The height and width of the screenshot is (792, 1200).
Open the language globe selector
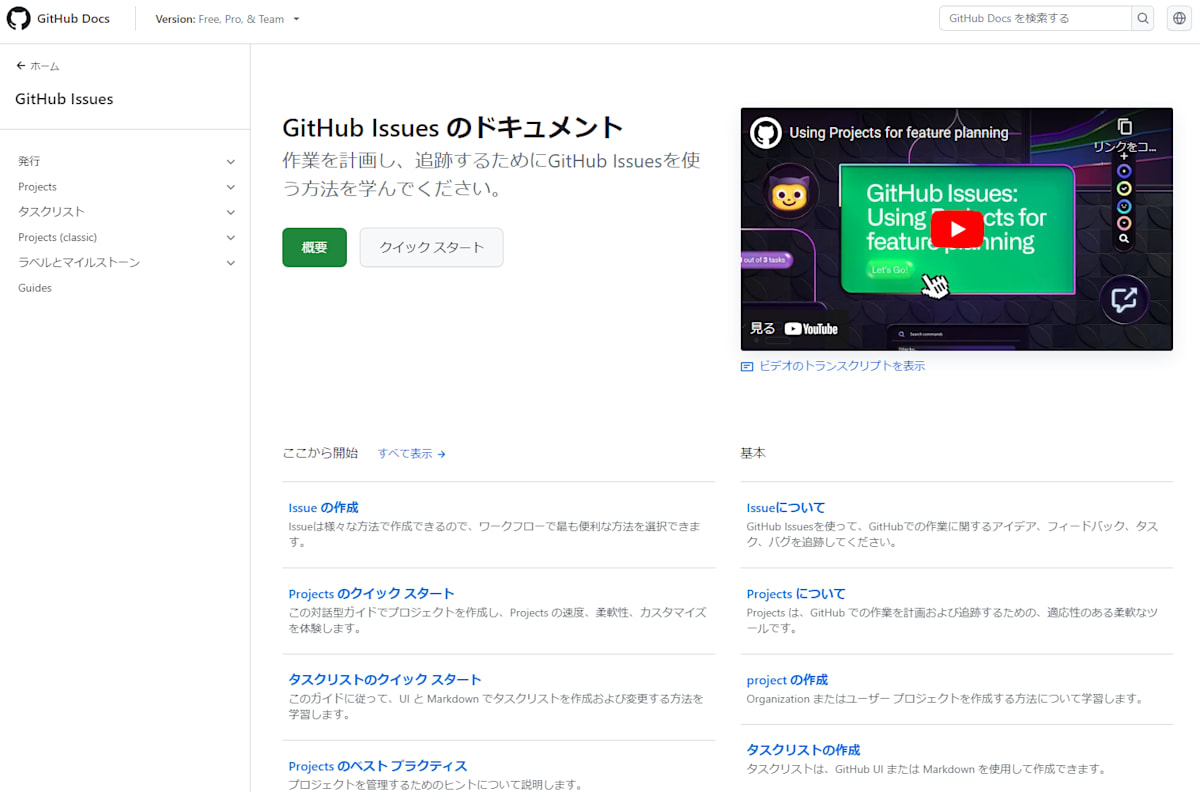pyautogui.click(x=1179, y=18)
